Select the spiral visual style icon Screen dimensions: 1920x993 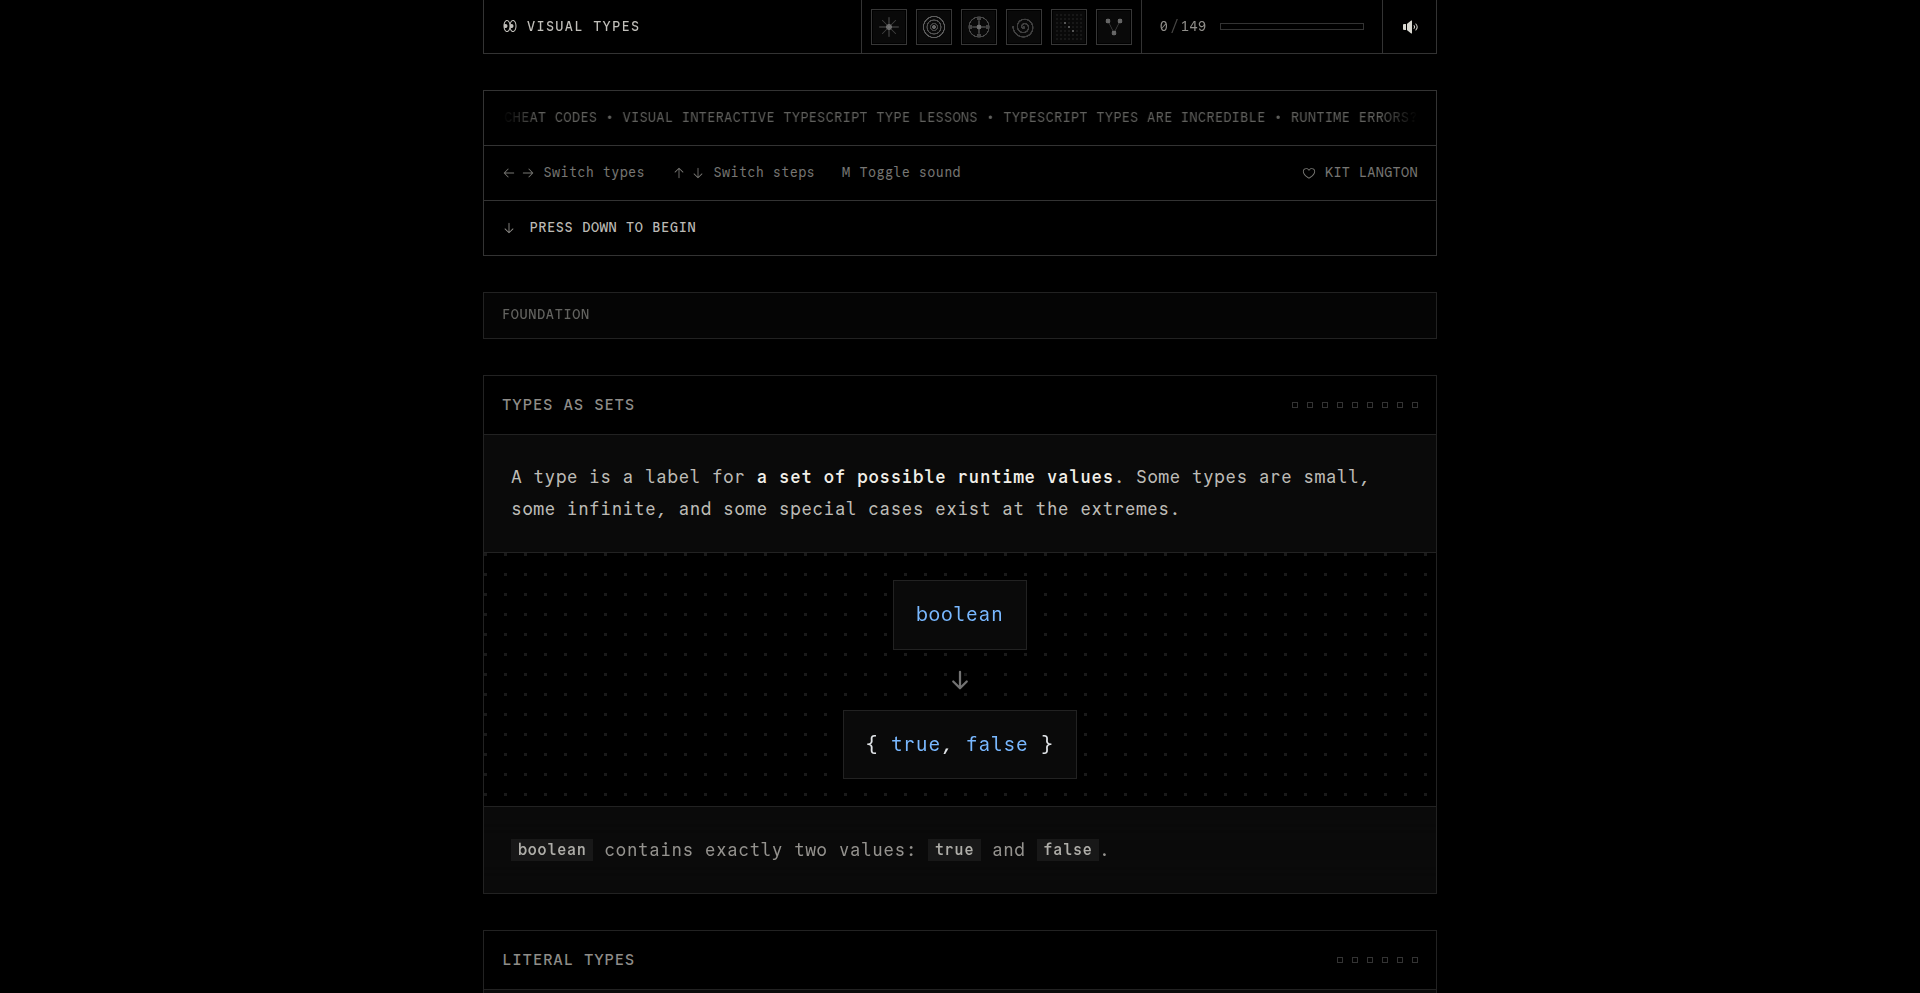[x=1023, y=27]
